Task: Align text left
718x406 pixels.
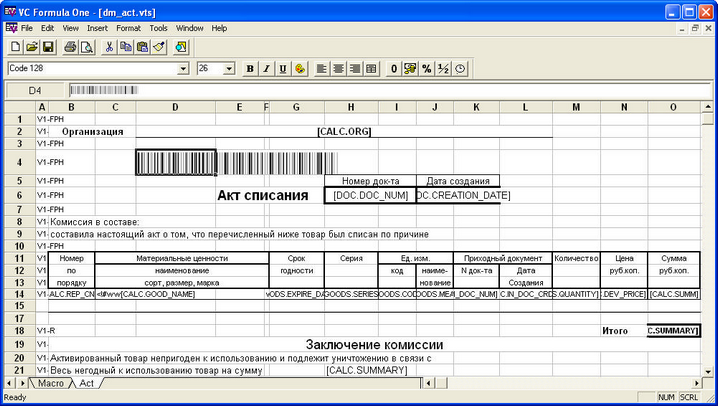Action: click(321, 69)
